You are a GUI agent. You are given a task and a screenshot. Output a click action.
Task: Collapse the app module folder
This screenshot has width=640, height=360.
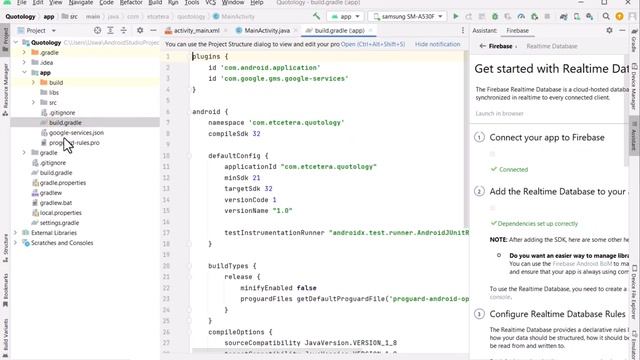24,72
